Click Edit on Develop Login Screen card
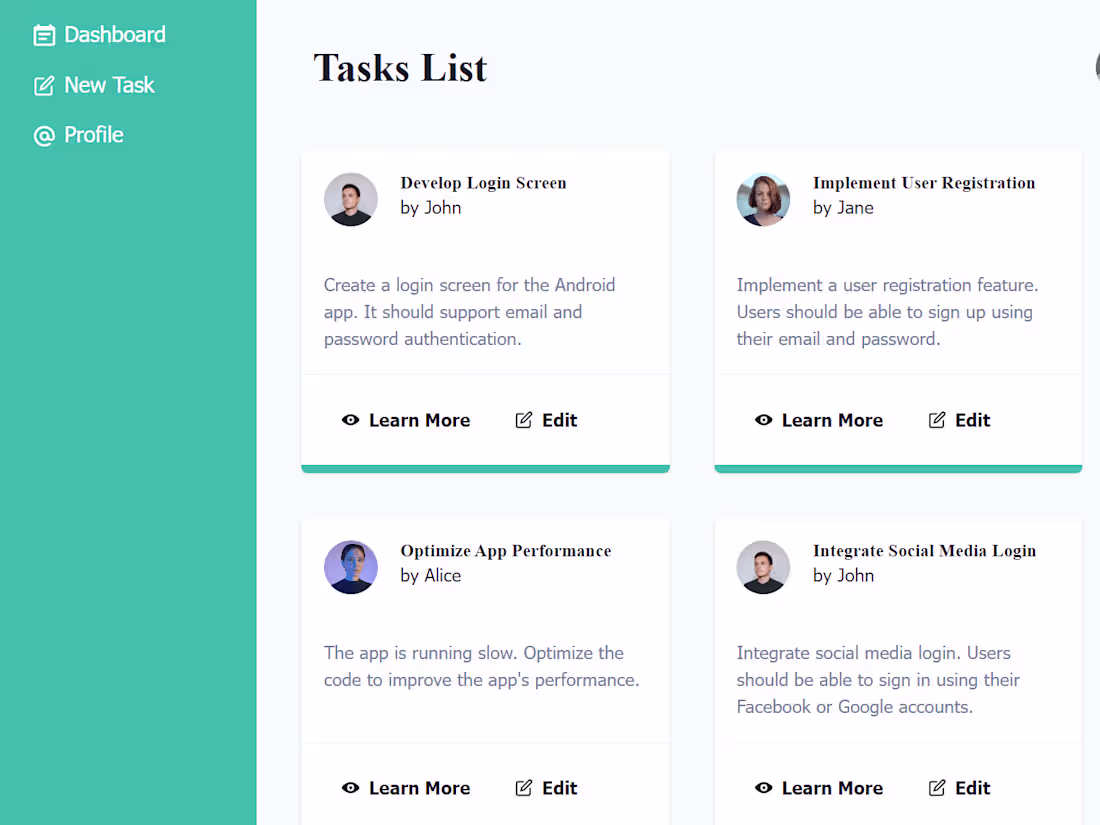The image size is (1100, 825). pyautogui.click(x=546, y=420)
